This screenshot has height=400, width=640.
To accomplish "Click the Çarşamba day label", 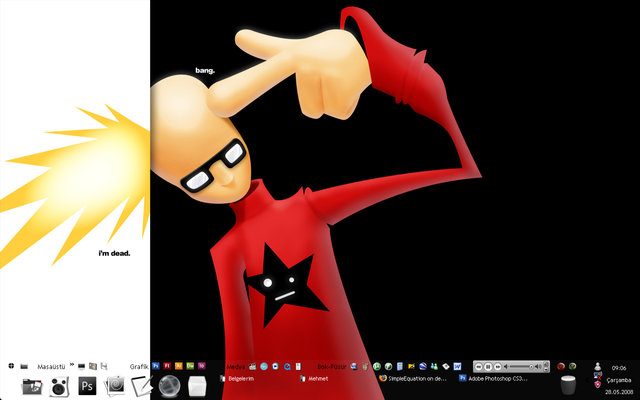I will pyautogui.click(x=619, y=380).
